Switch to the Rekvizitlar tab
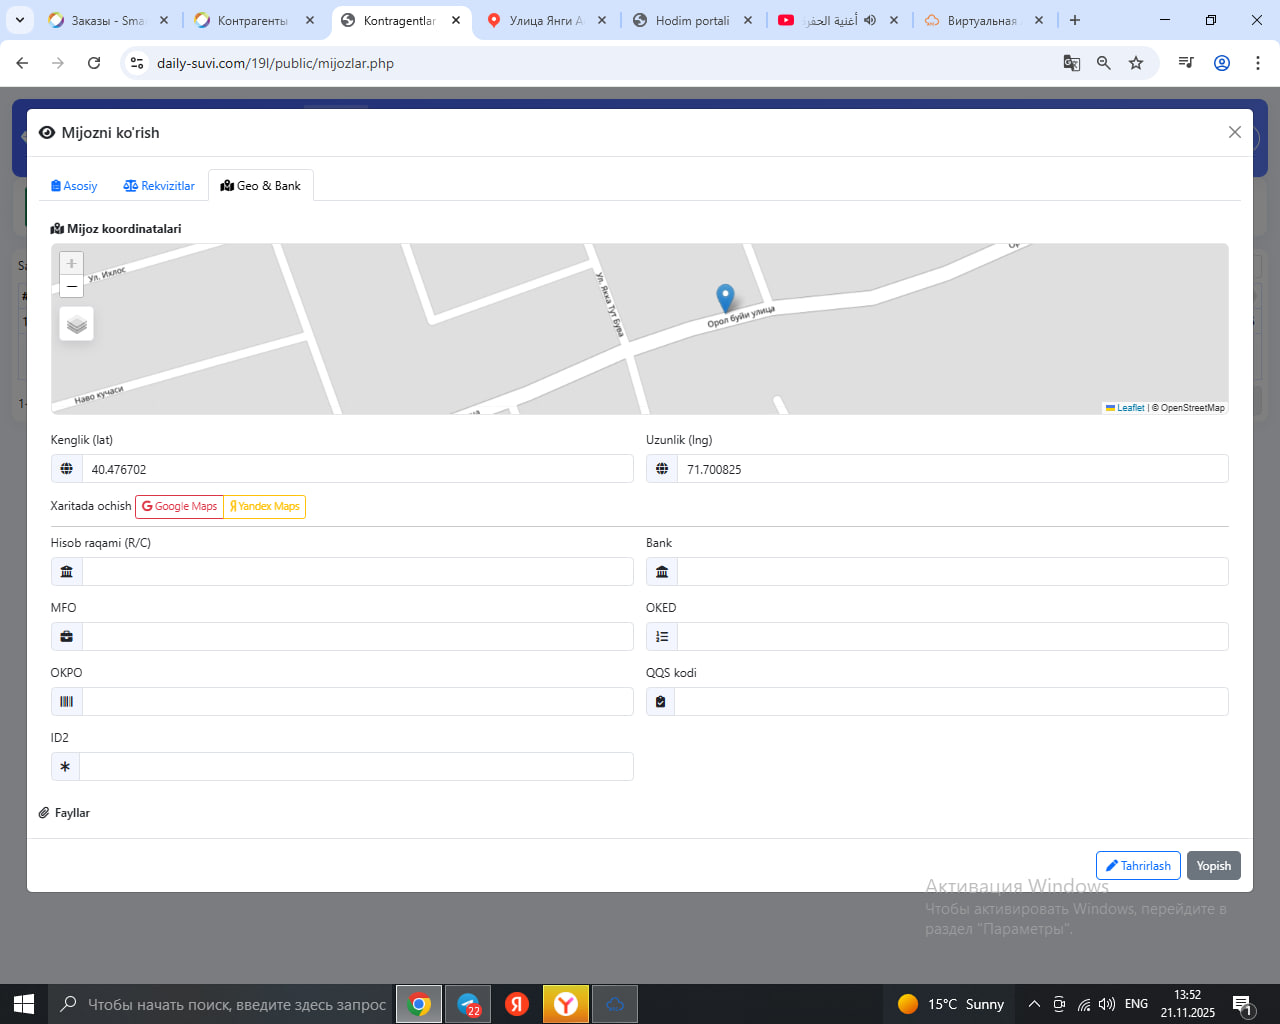The width and height of the screenshot is (1280, 1024). (159, 186)
